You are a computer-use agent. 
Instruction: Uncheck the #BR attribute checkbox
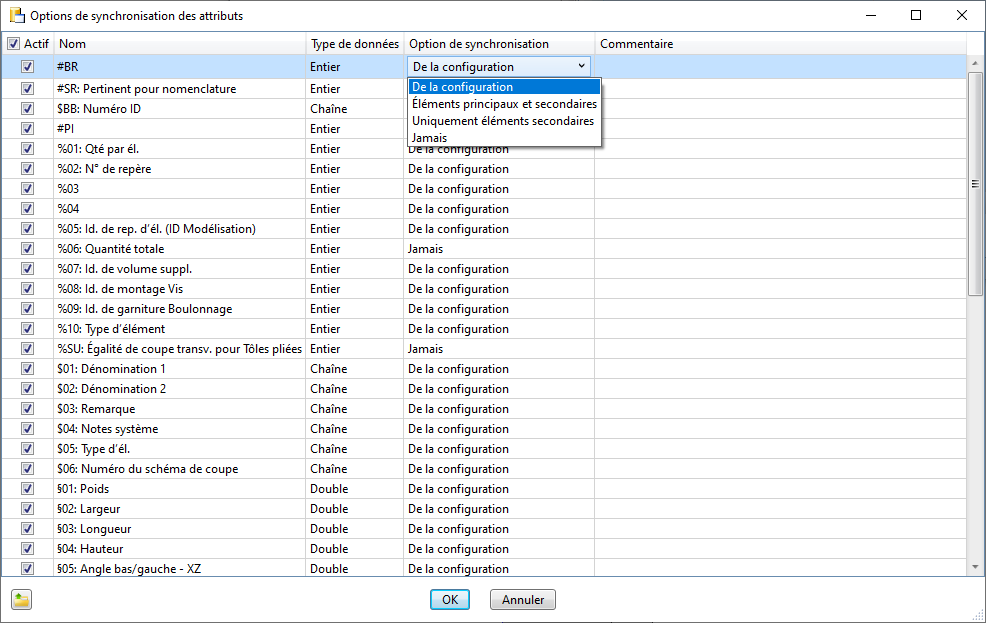click(28, 67)
